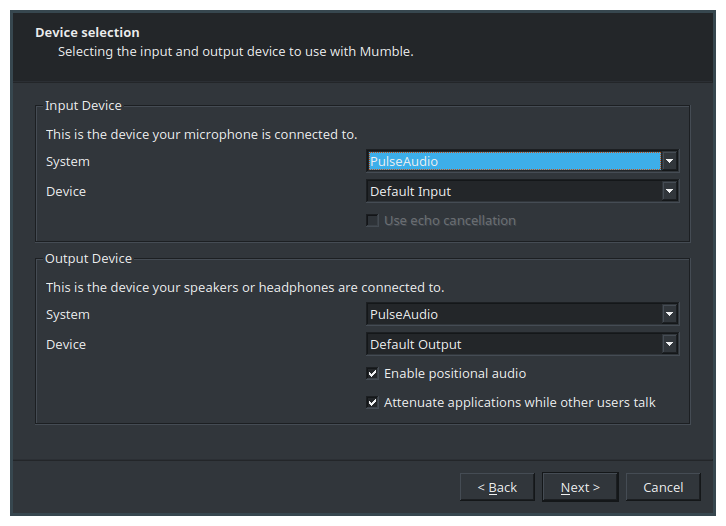Click the arrow beside Default Input

pos(670,191)
